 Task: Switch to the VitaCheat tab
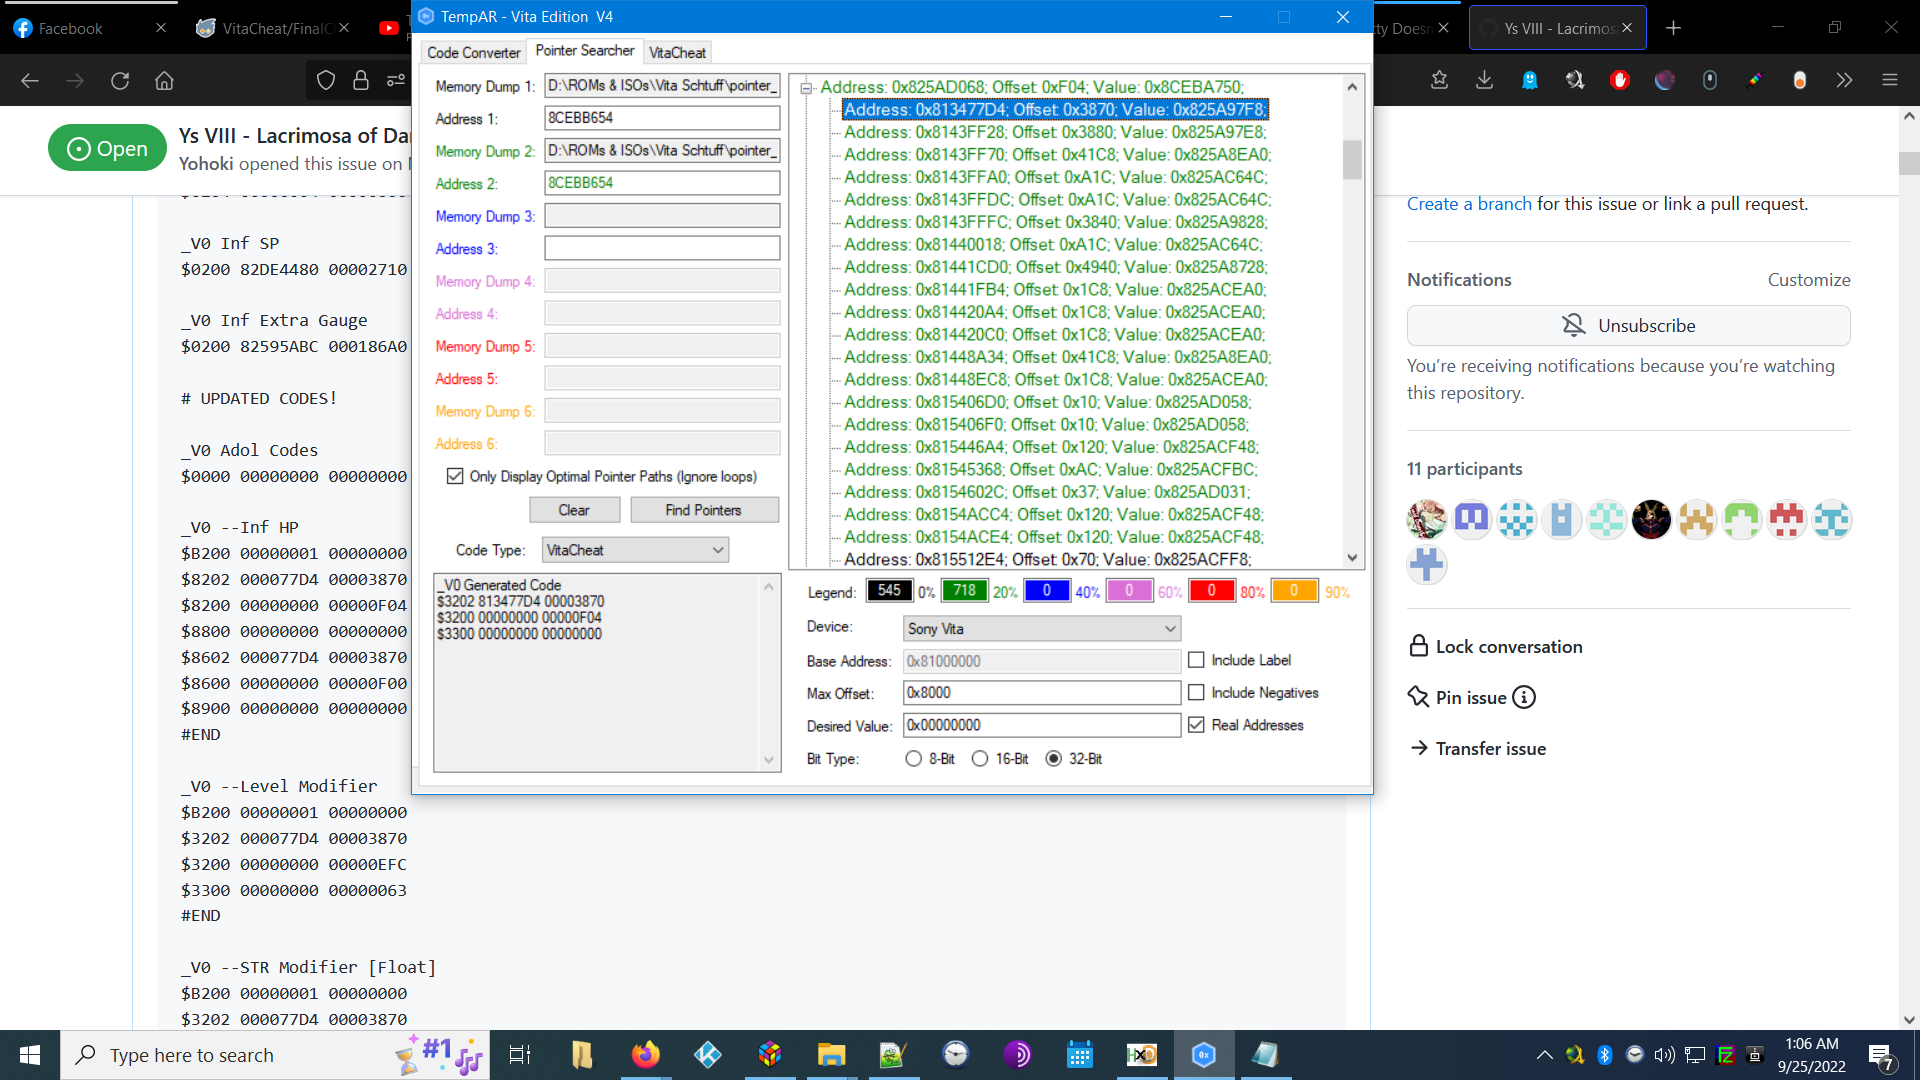click(677, 52)
